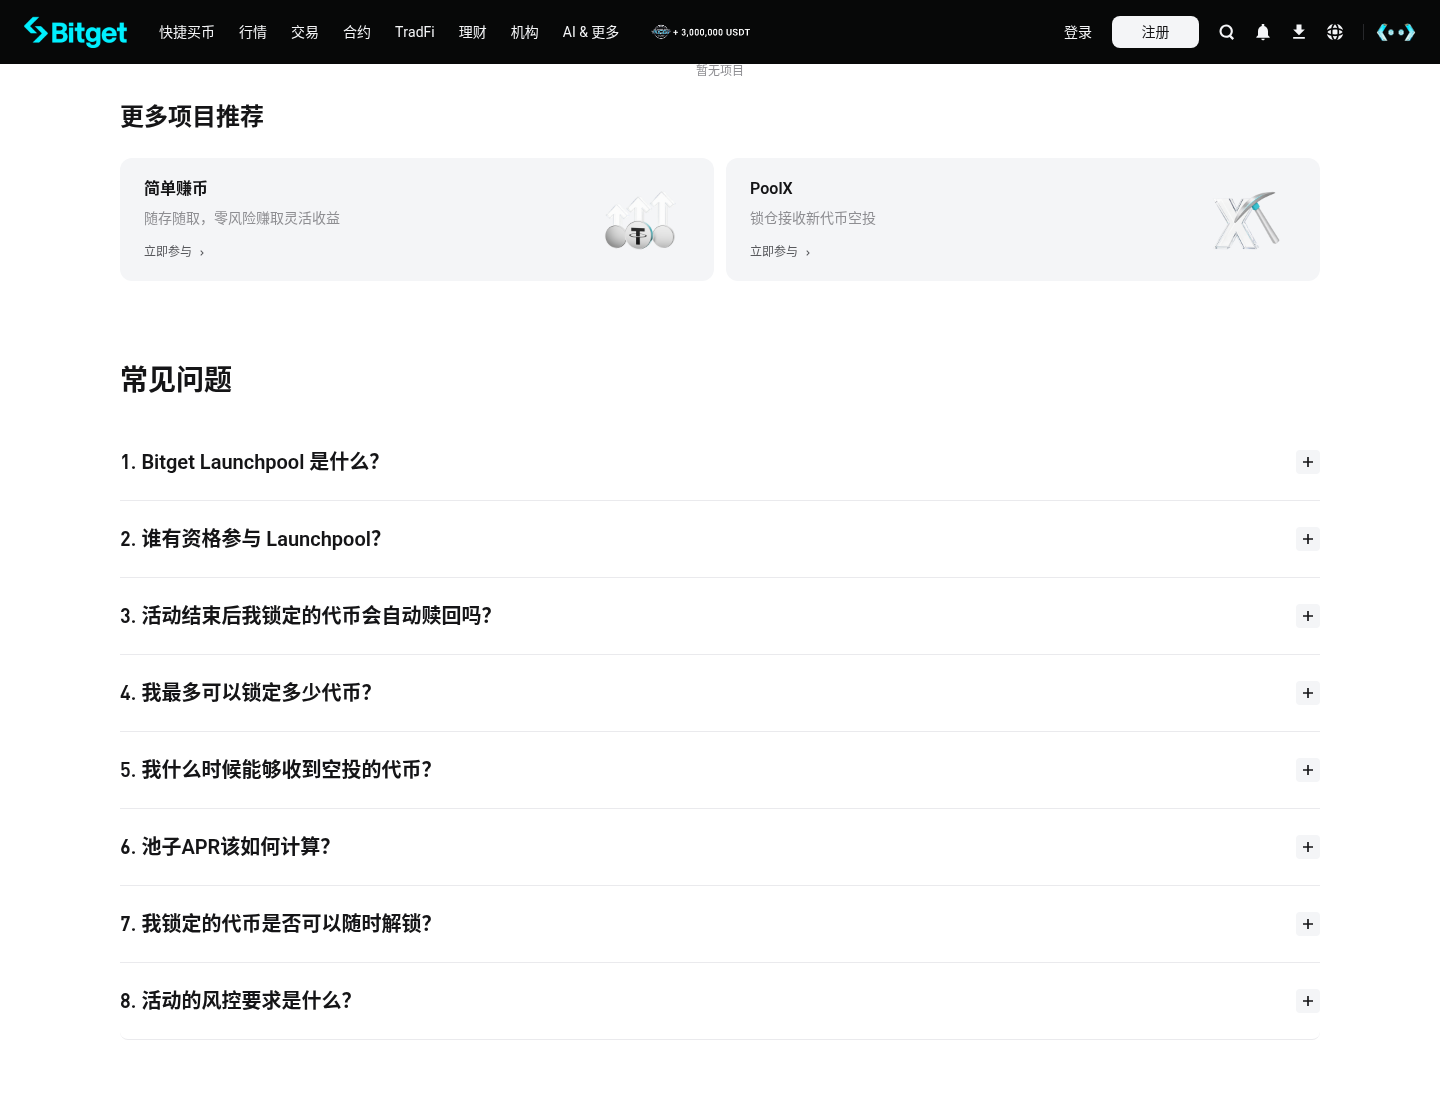
Task: Click the Tether coins illustration in 简单赚币 card
Action: tap(640, 220)
